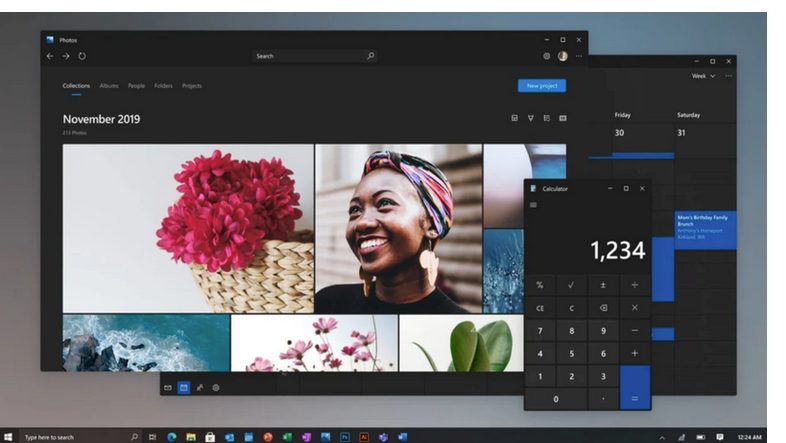Click the select-photos checkbox icon

[514, 118]
